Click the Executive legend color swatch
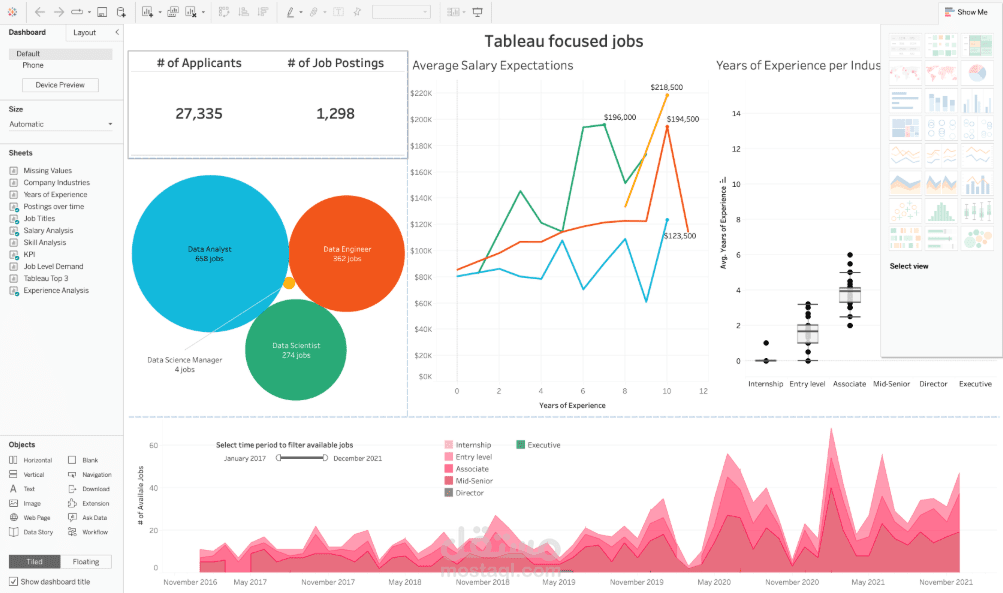 [x=520, y=445]
